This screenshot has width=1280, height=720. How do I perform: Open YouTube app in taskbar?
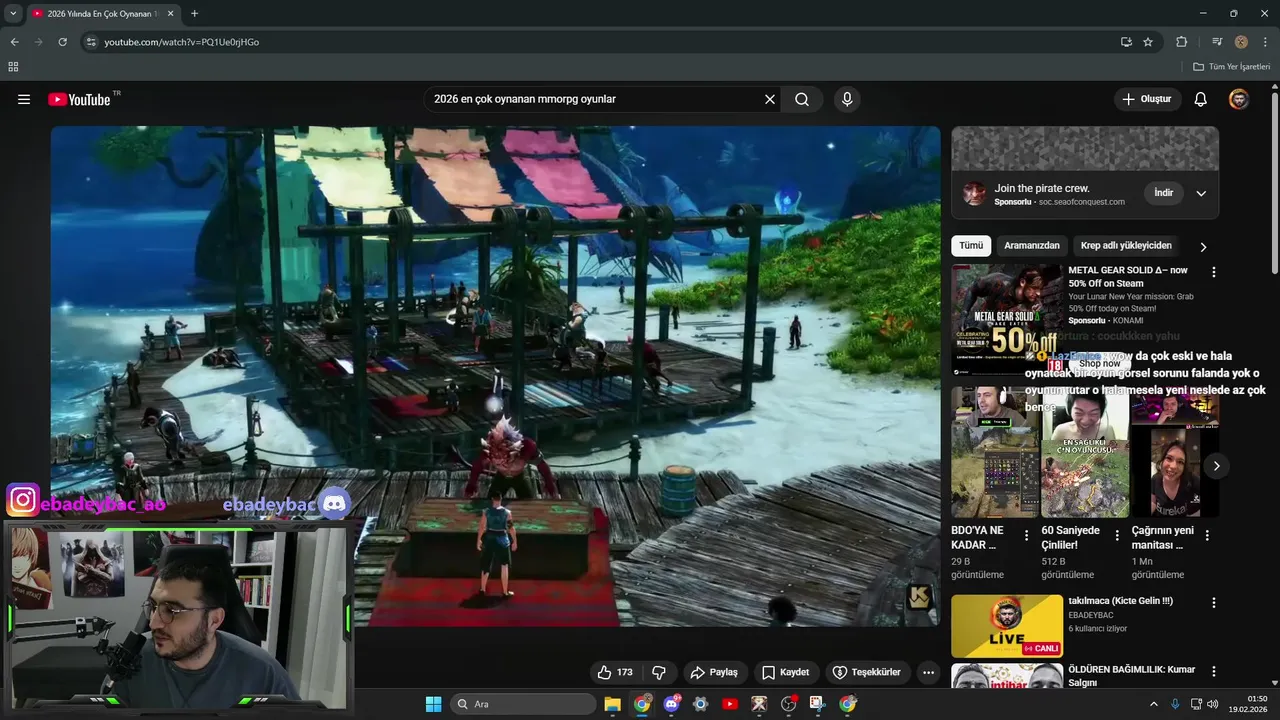tap(730, 704)
